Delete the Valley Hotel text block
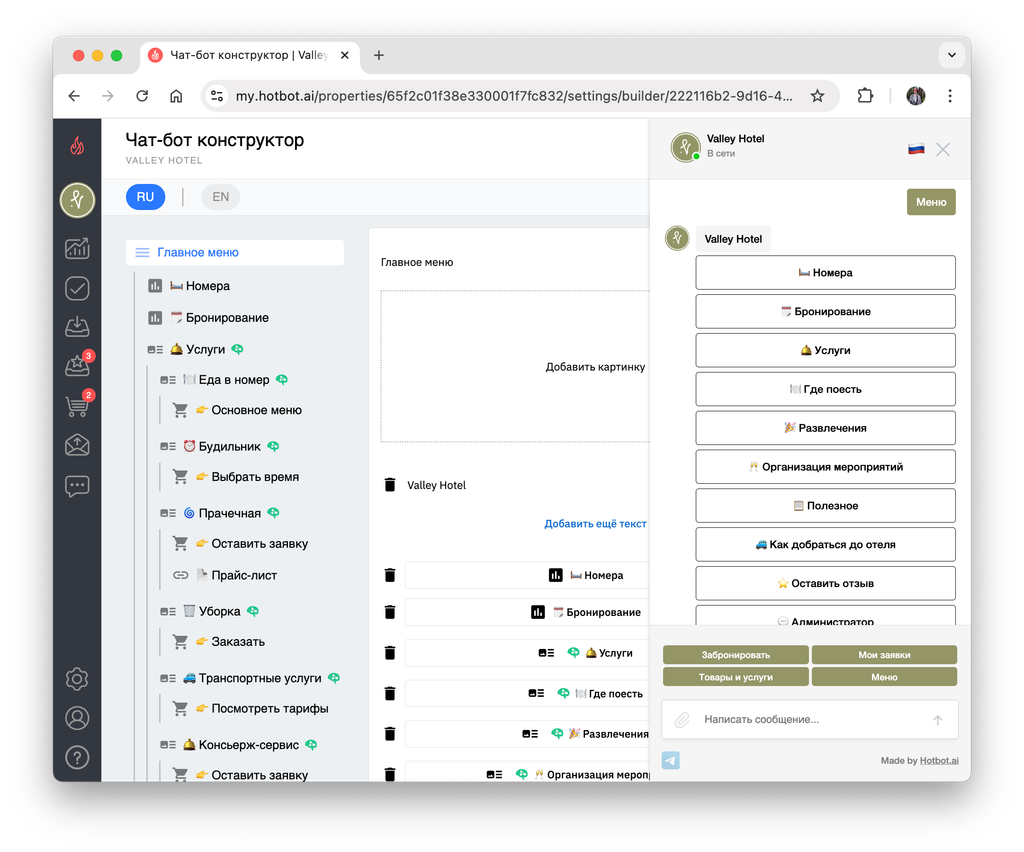Viewport: 1024px width, 852px height. coord(390,485)
